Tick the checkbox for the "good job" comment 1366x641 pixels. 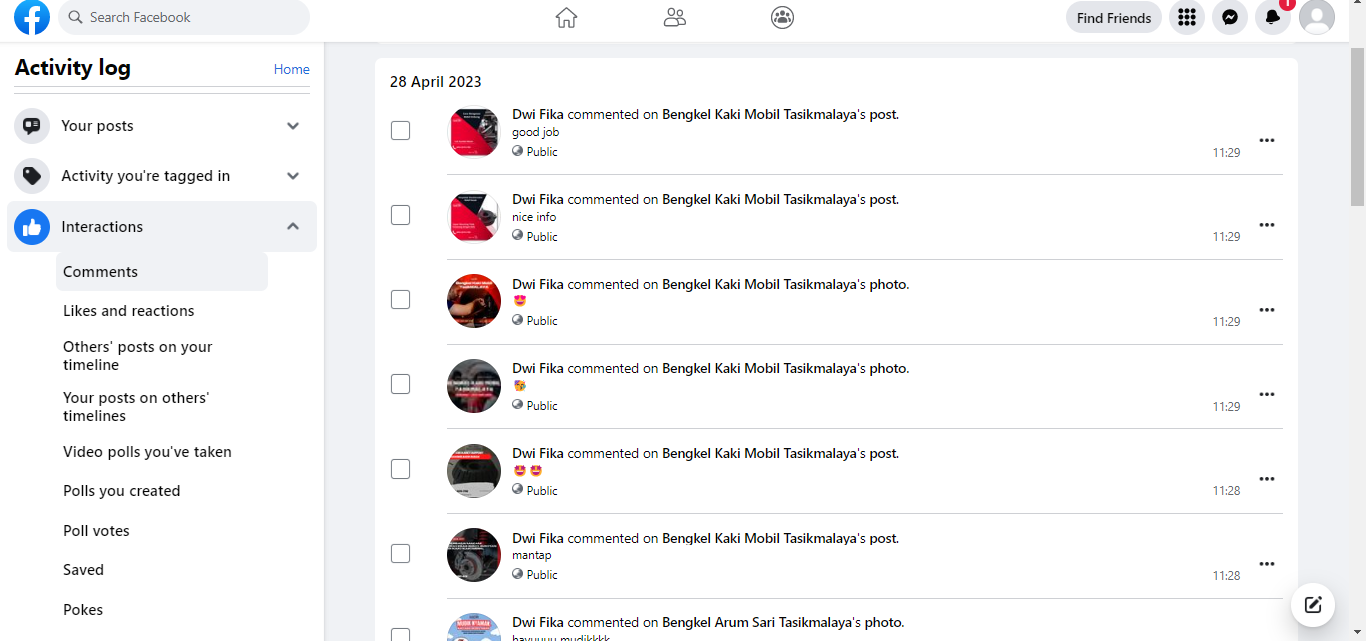400,131
